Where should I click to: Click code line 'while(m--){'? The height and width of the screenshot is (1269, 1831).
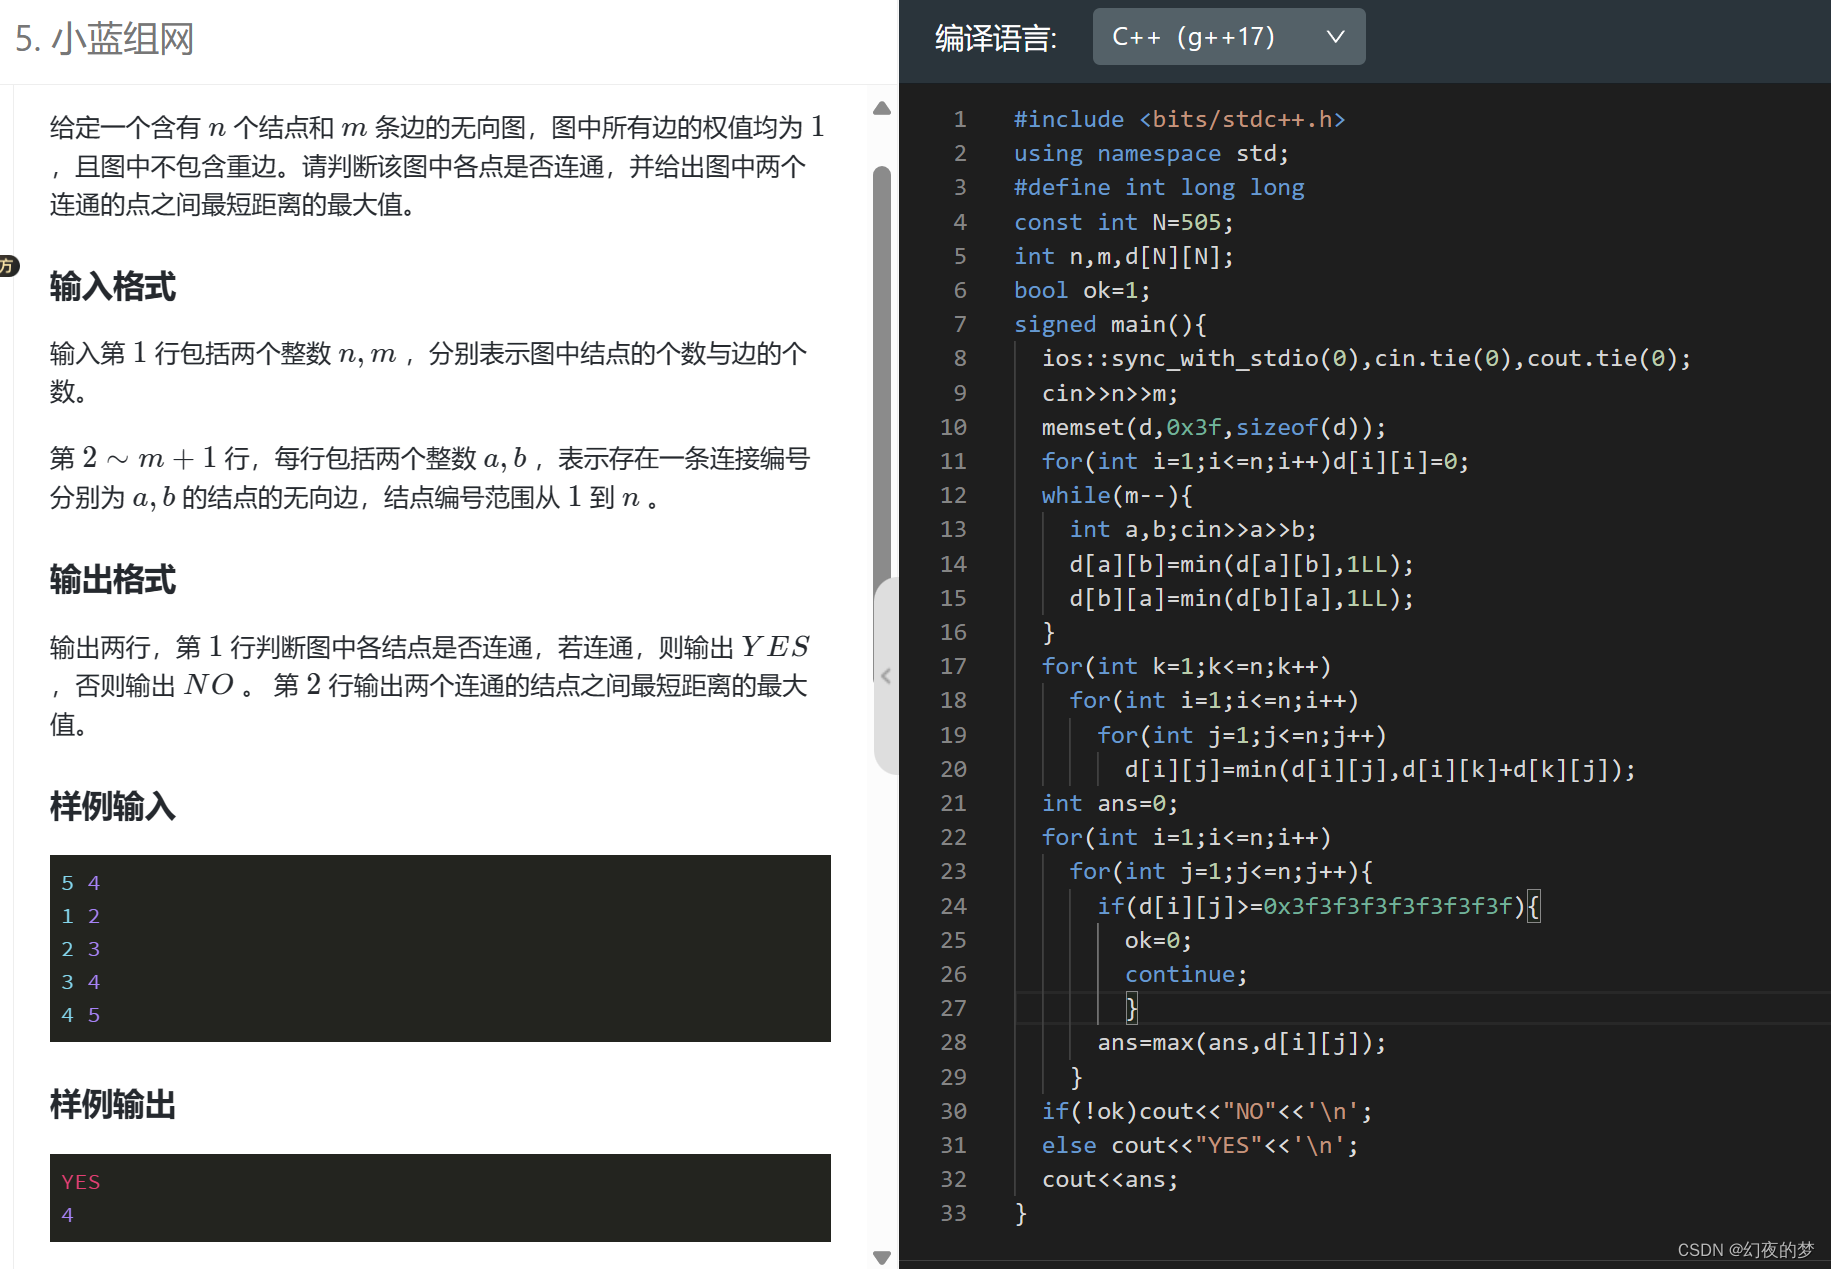click(1117, 495)
